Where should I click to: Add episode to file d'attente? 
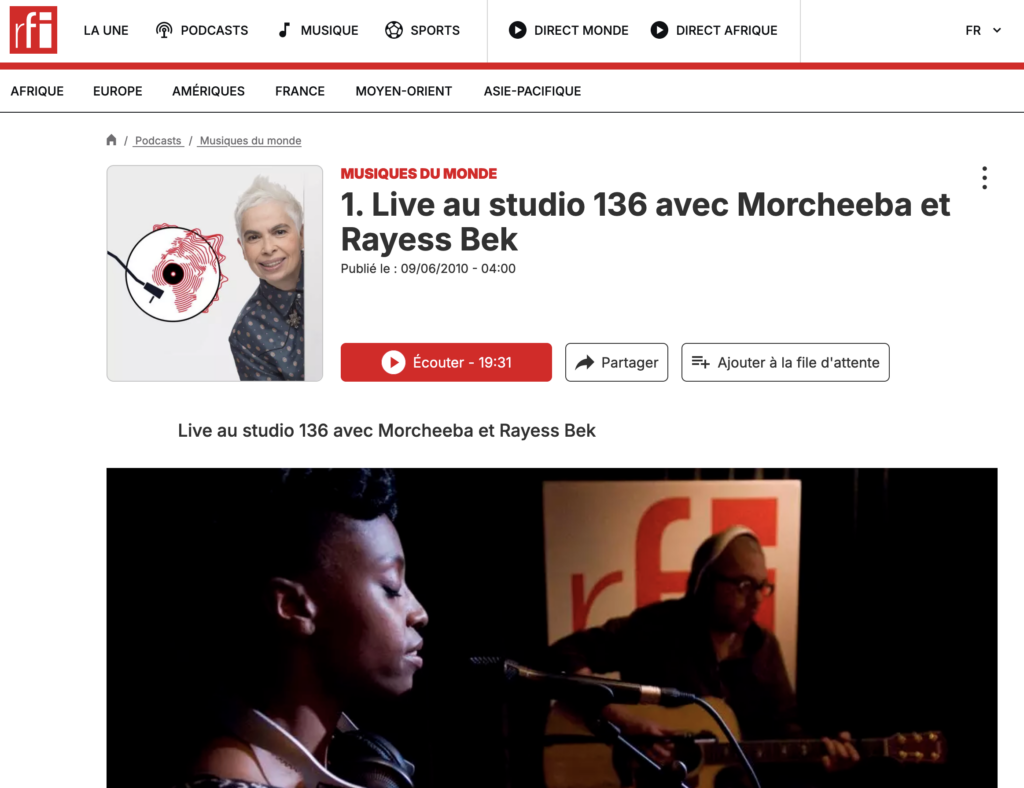point(785,362)
